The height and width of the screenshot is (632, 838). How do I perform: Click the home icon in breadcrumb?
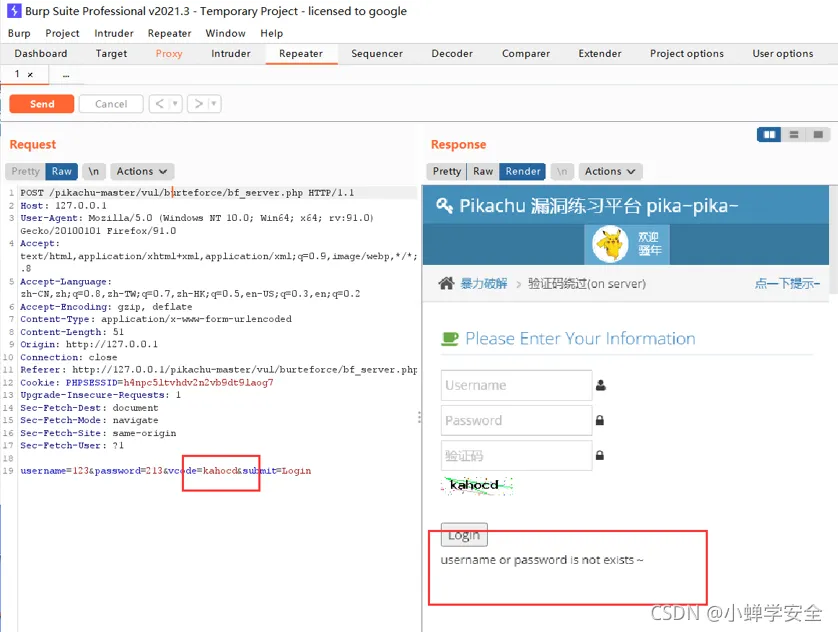click(446, 283)
